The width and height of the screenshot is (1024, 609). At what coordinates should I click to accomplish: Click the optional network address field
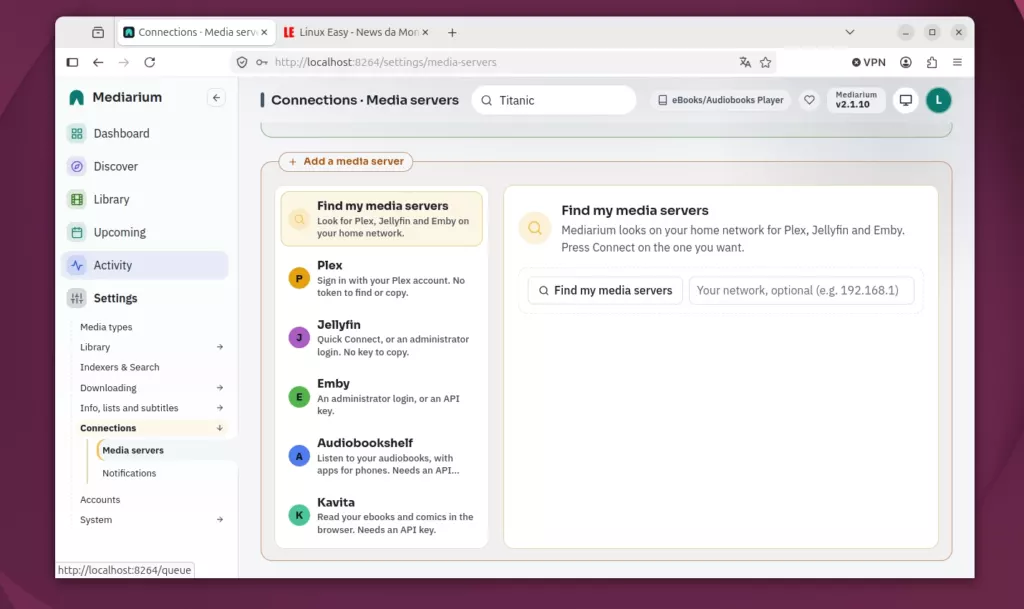[x=801, y=290]
